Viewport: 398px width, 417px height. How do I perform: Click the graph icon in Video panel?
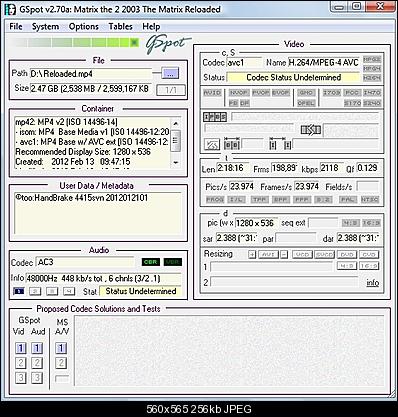click(x=212, y=145)
